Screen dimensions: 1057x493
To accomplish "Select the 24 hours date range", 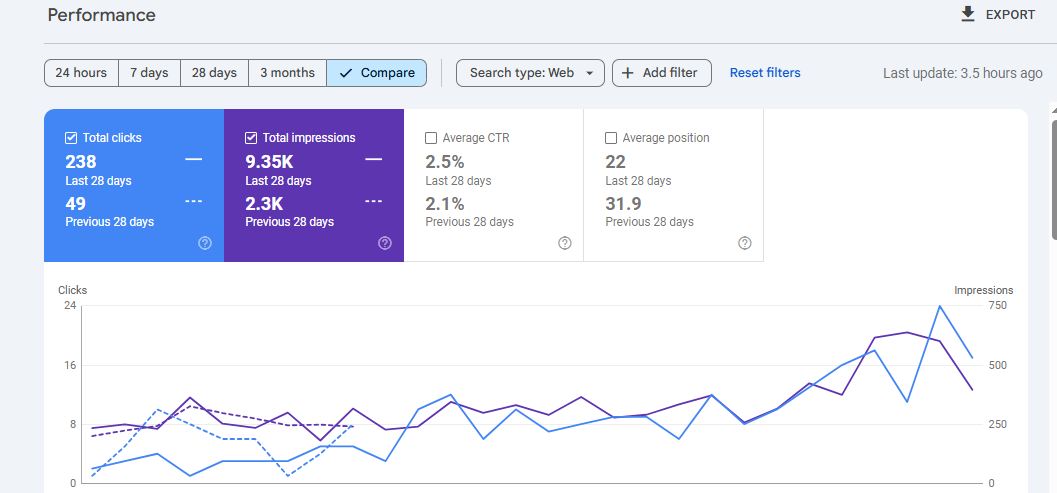I will (81, 73).
